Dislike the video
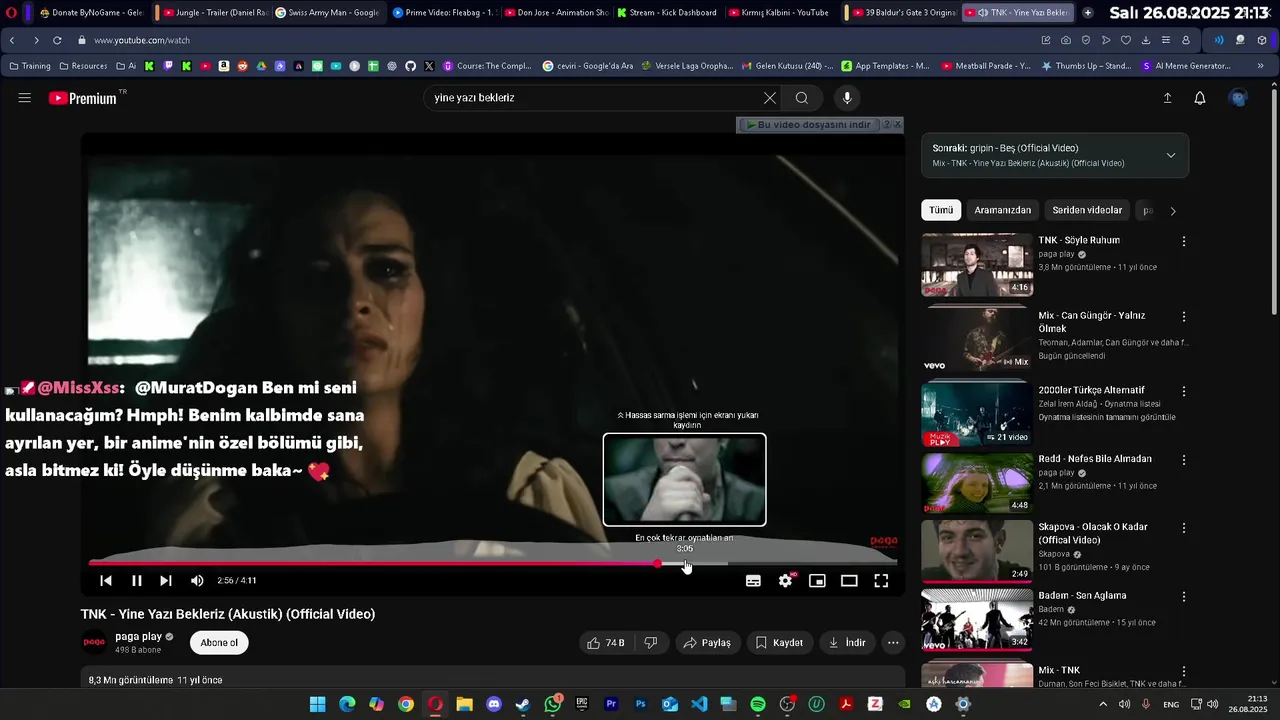Viewport: 1280px width, 720px height. click(651, 643)
